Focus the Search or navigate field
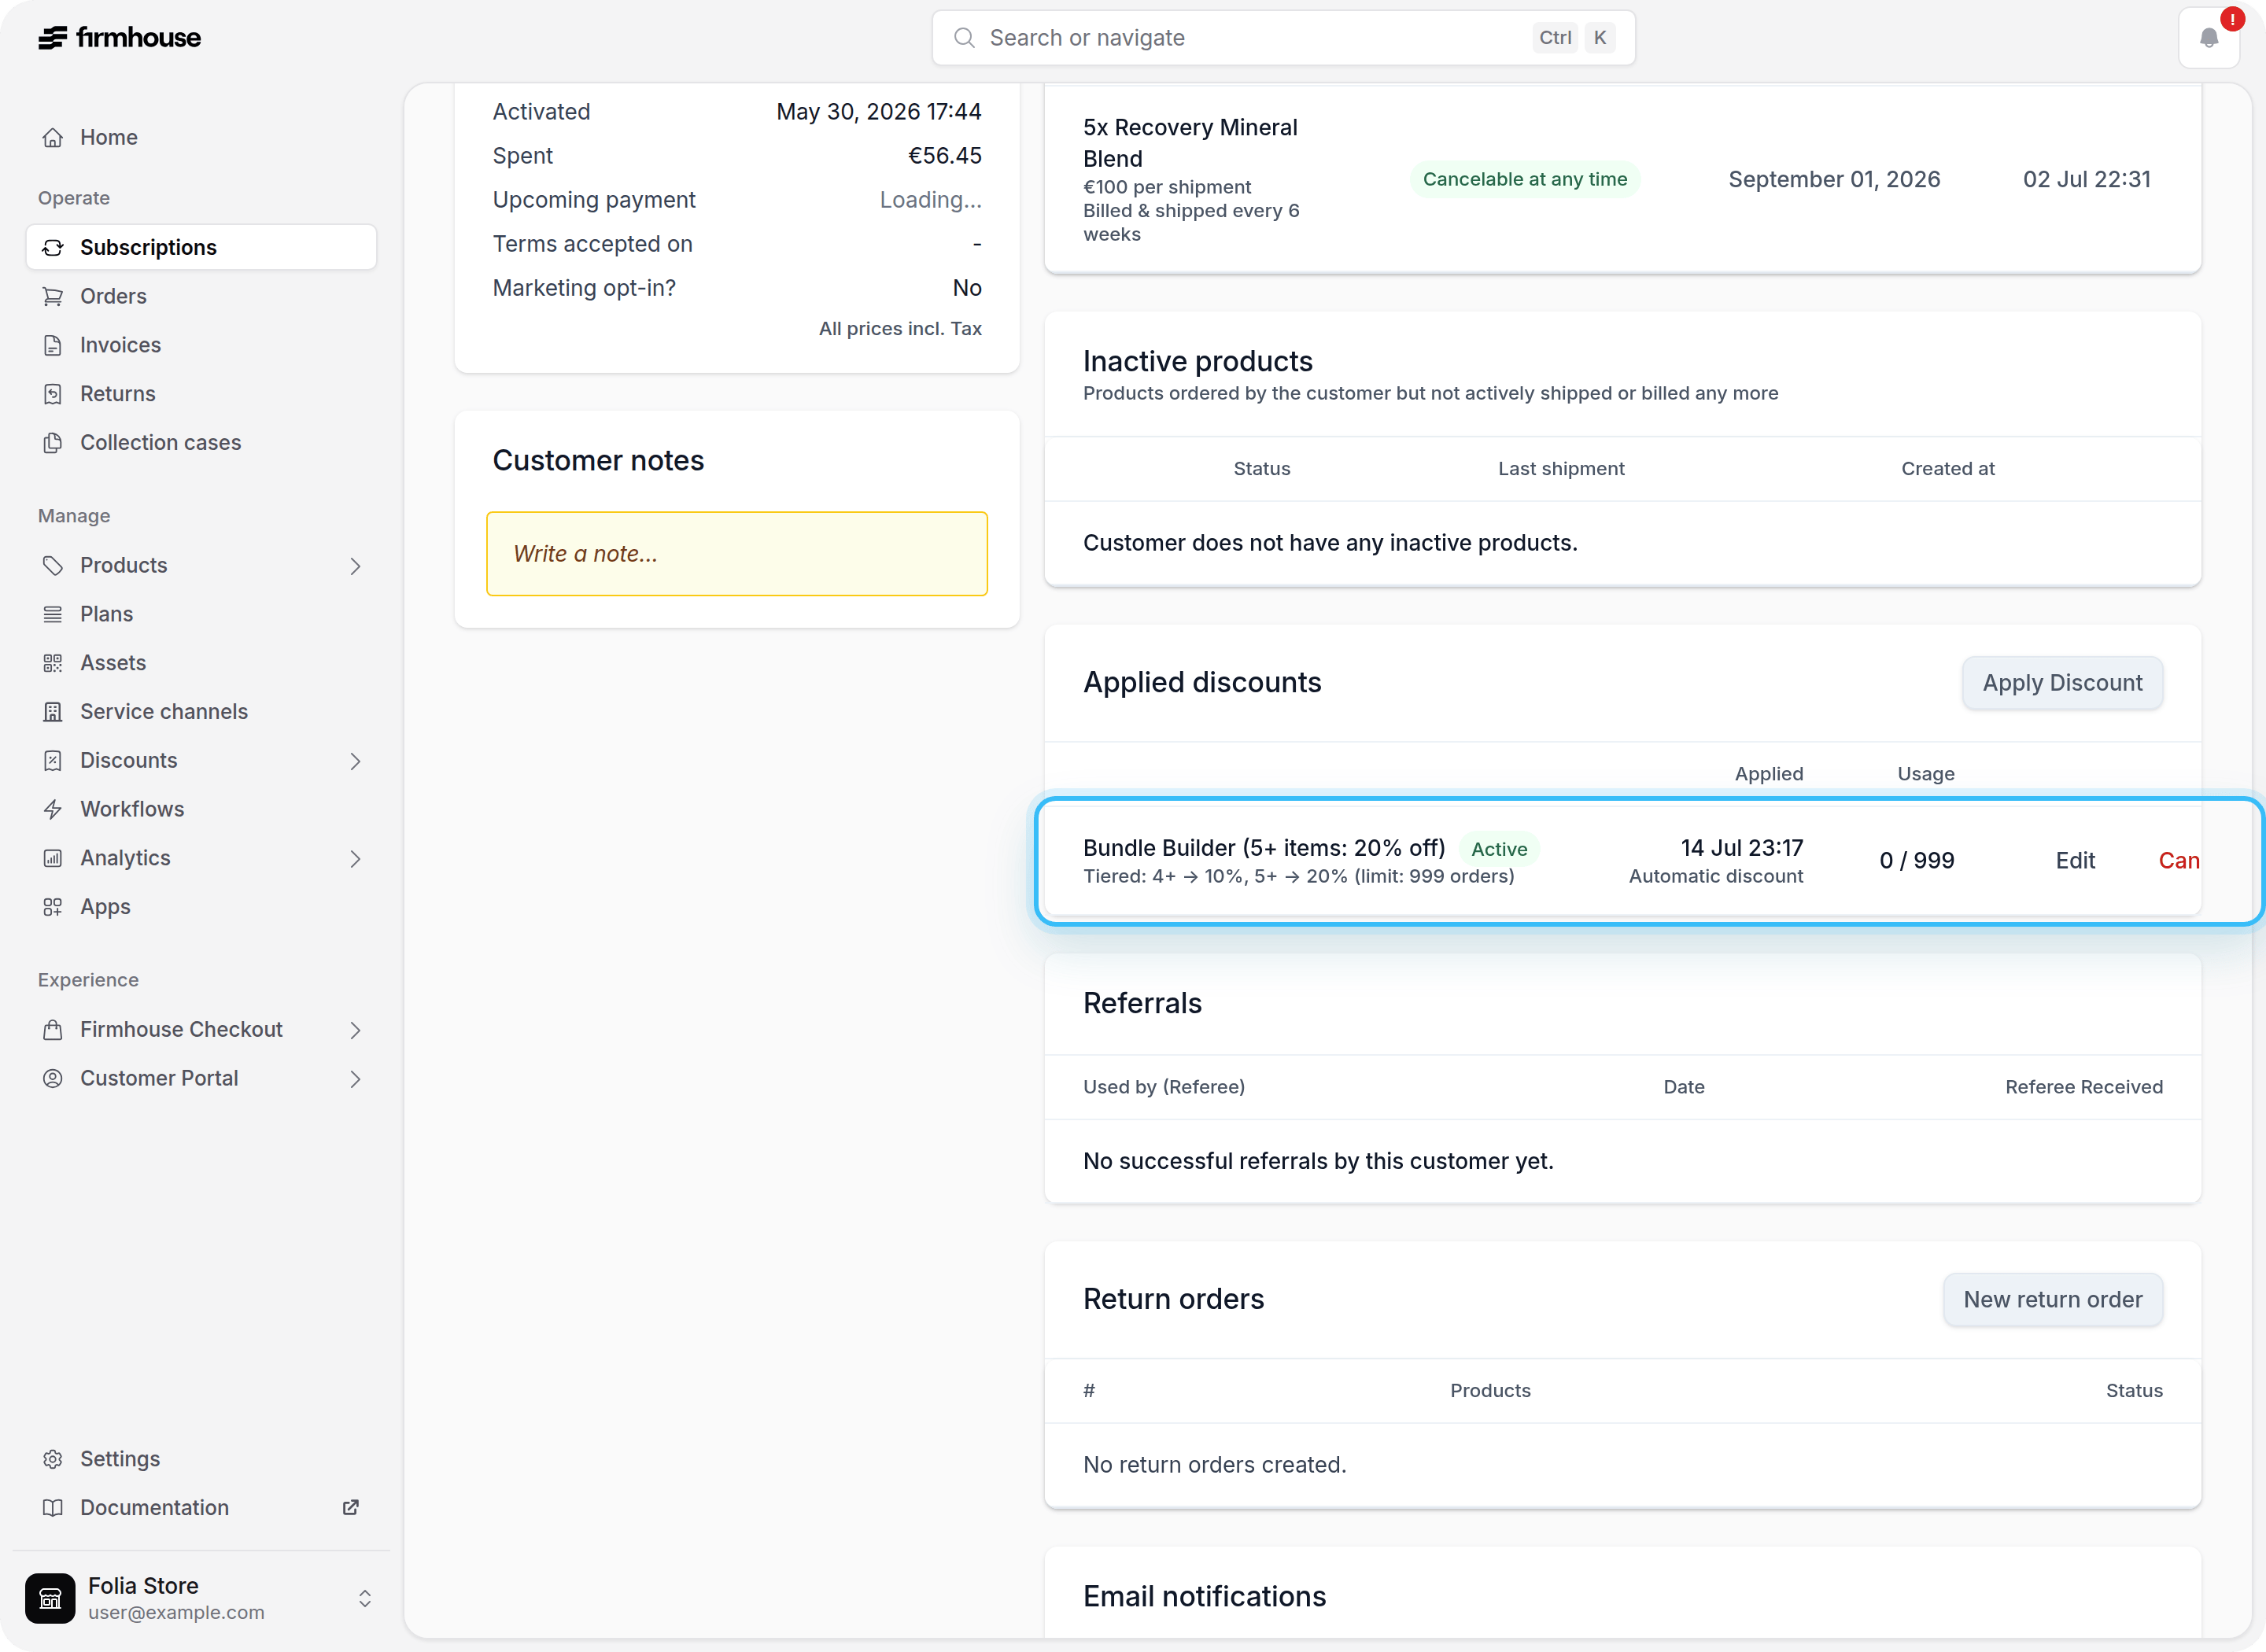The height and width of the screenshot is (1652, 2266). [x=1283, y=38]
